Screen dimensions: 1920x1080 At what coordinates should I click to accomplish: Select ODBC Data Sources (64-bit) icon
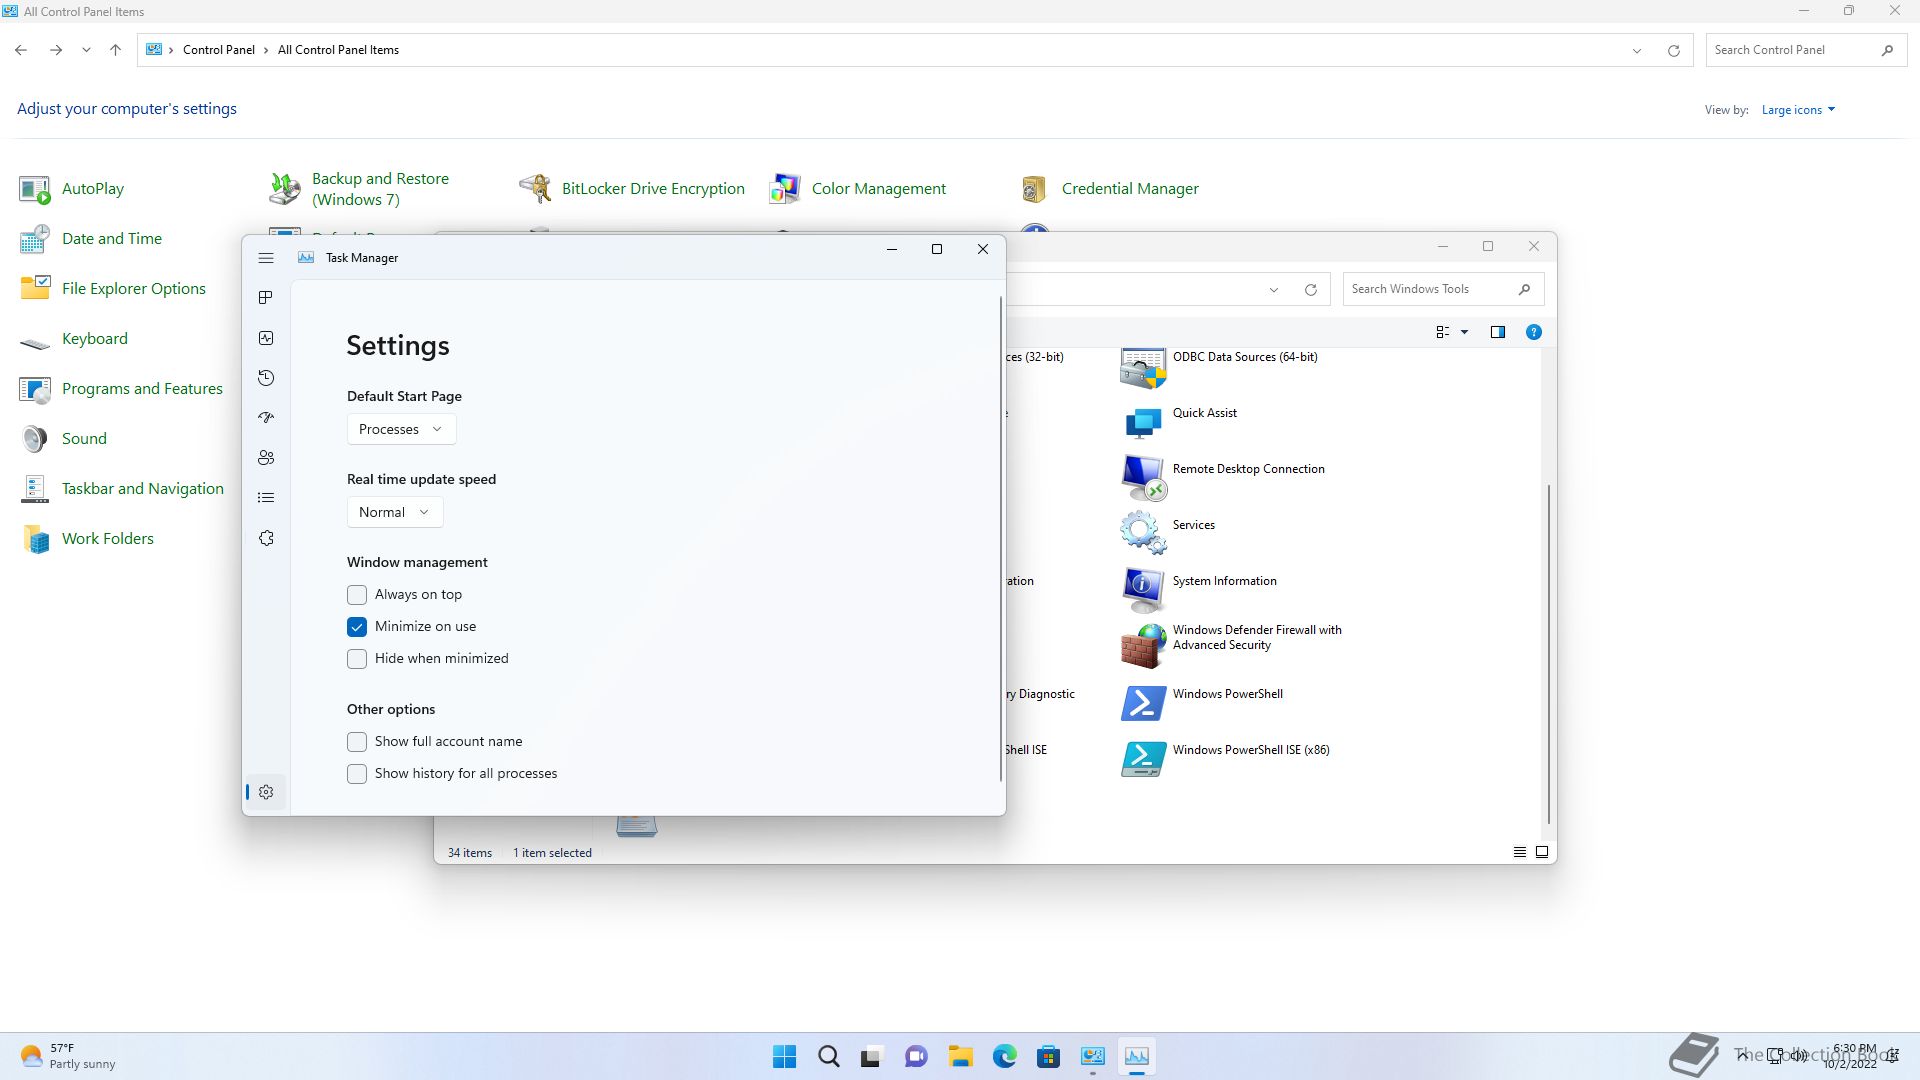(1143, 368)
